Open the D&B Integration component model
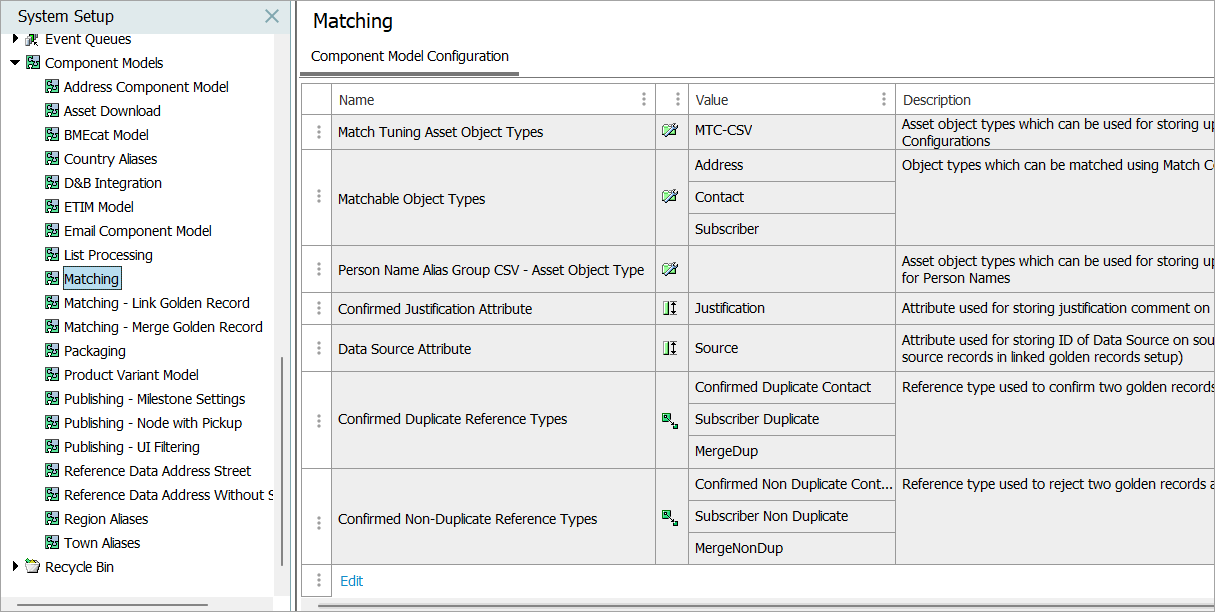1215x612 pixels. click(112, 183)
